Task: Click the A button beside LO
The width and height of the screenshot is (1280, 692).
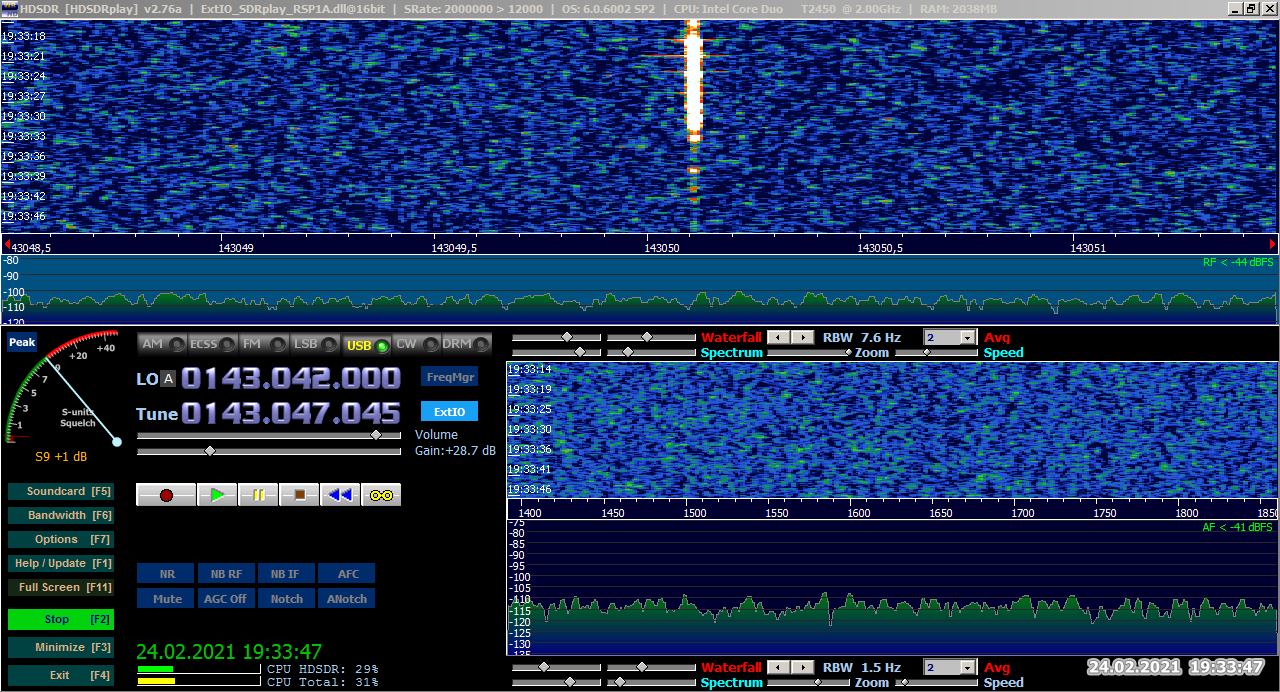Action: 168,379
